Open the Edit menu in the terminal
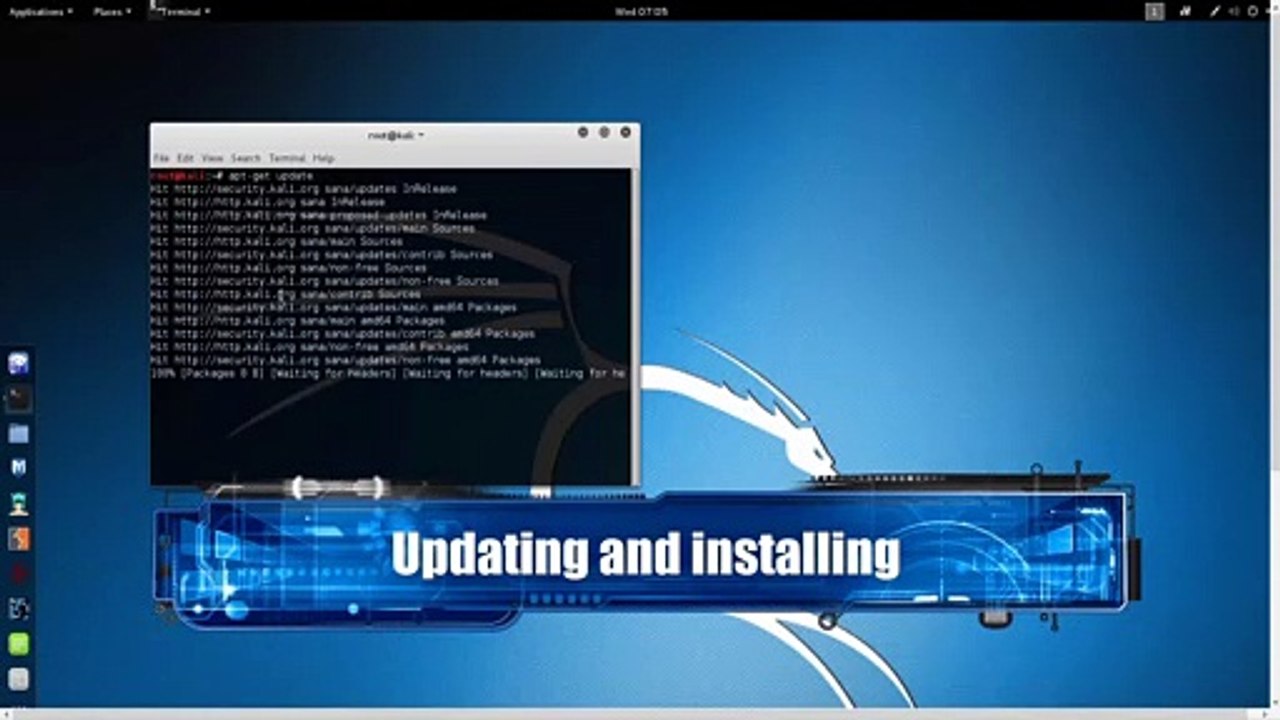 (185, 158)
